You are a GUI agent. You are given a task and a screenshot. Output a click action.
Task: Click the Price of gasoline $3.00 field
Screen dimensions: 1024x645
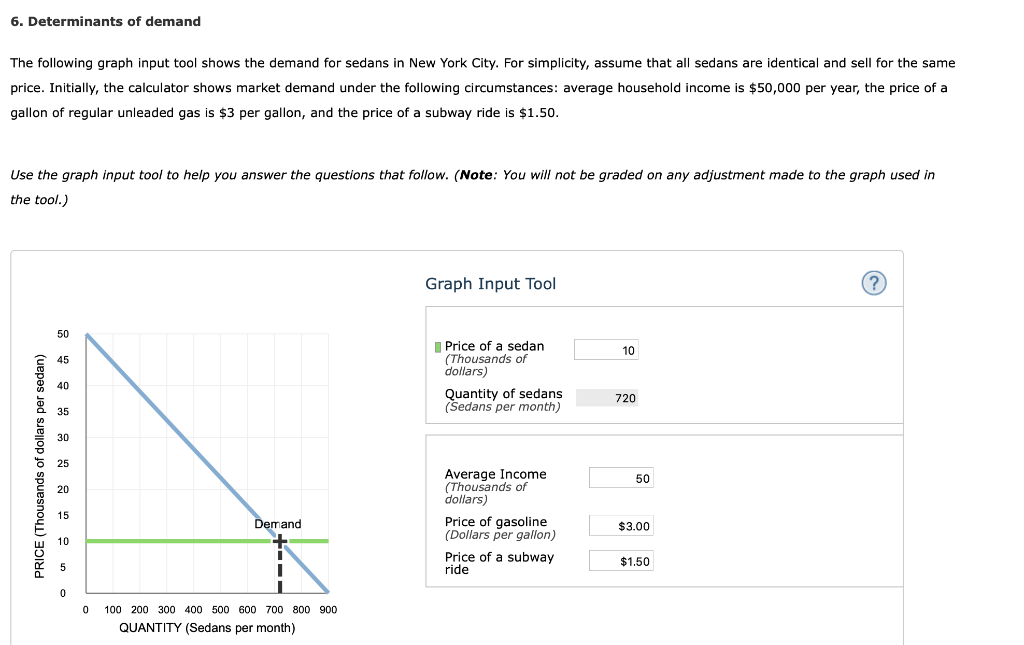point(621,525)
